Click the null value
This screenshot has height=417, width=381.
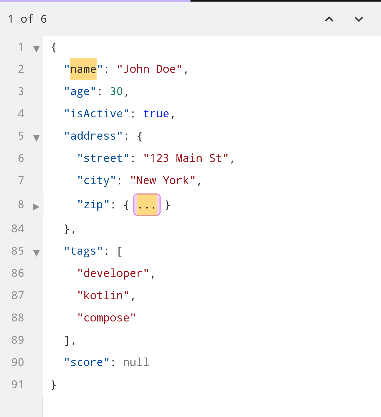point(136,362)
